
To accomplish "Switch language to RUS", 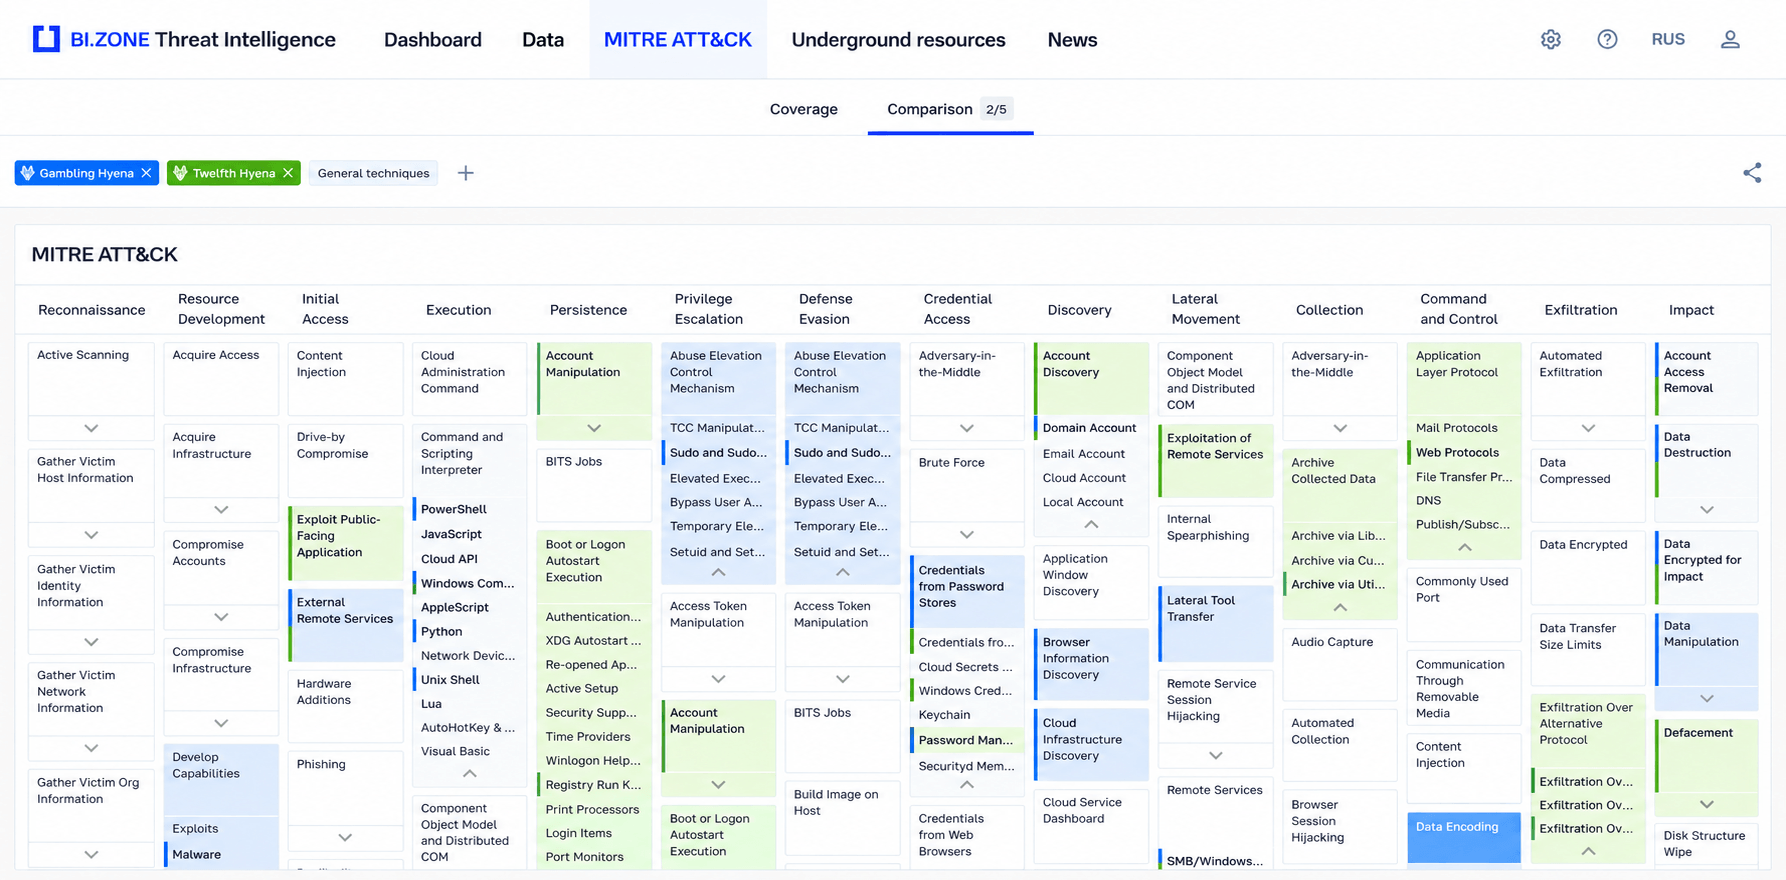I will [x=1668, y=39].
